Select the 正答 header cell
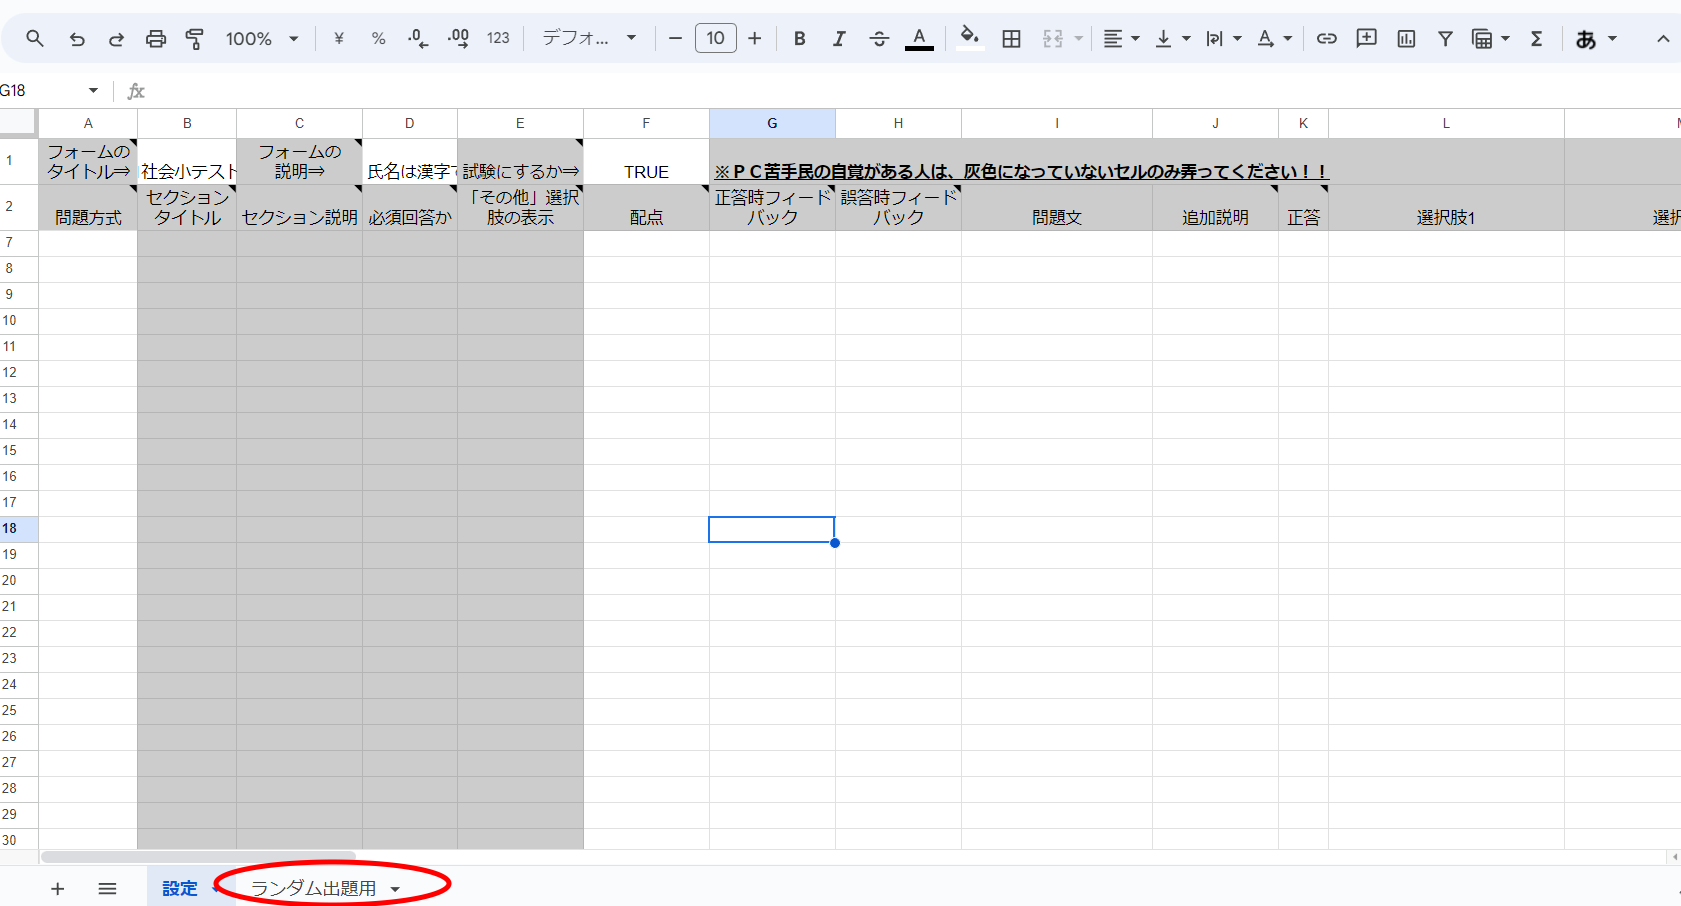The height and width of the screenshot is (906, 1681). tap(1303, 207)
